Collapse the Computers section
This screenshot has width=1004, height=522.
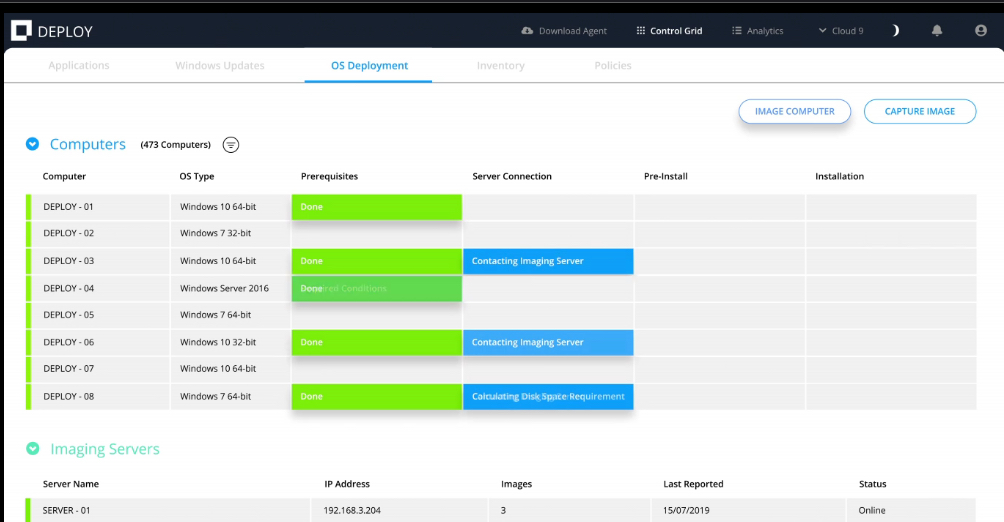(x=32, y=145)
